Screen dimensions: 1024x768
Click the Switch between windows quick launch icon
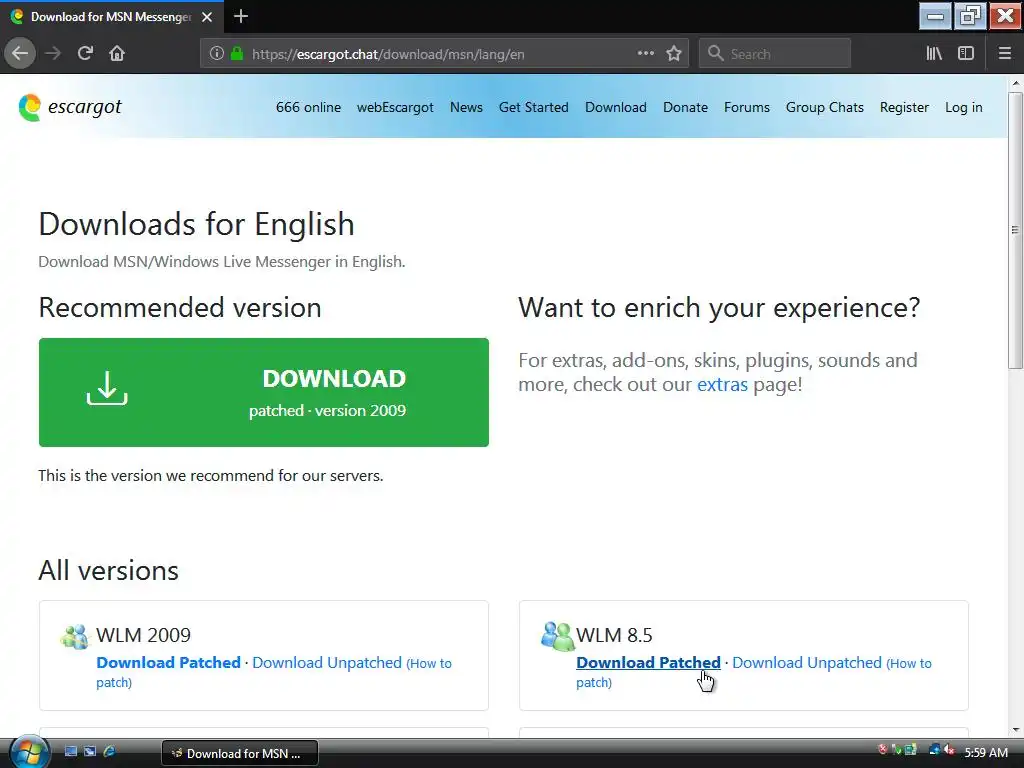click(89, 752)
